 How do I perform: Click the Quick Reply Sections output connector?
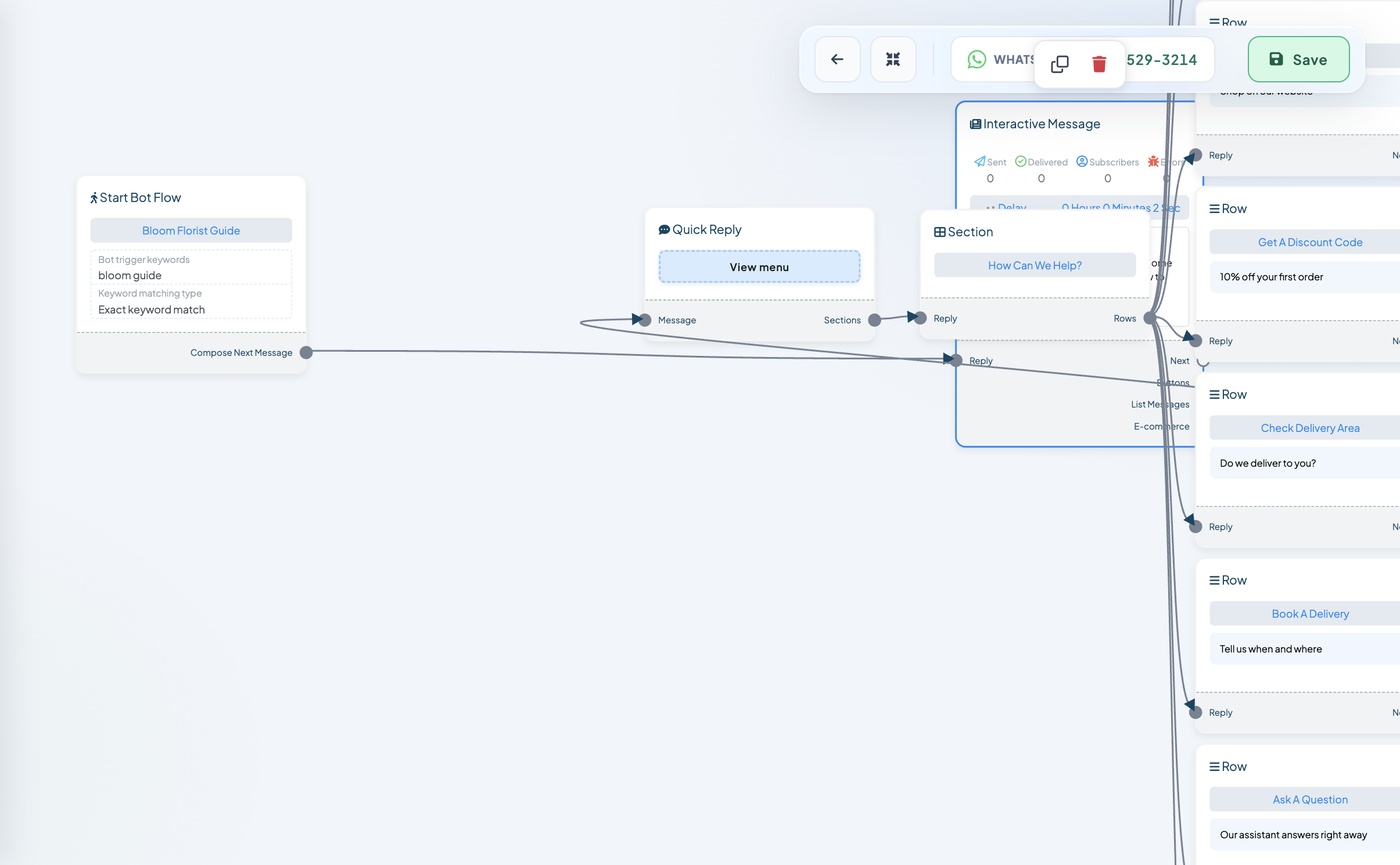874,320
